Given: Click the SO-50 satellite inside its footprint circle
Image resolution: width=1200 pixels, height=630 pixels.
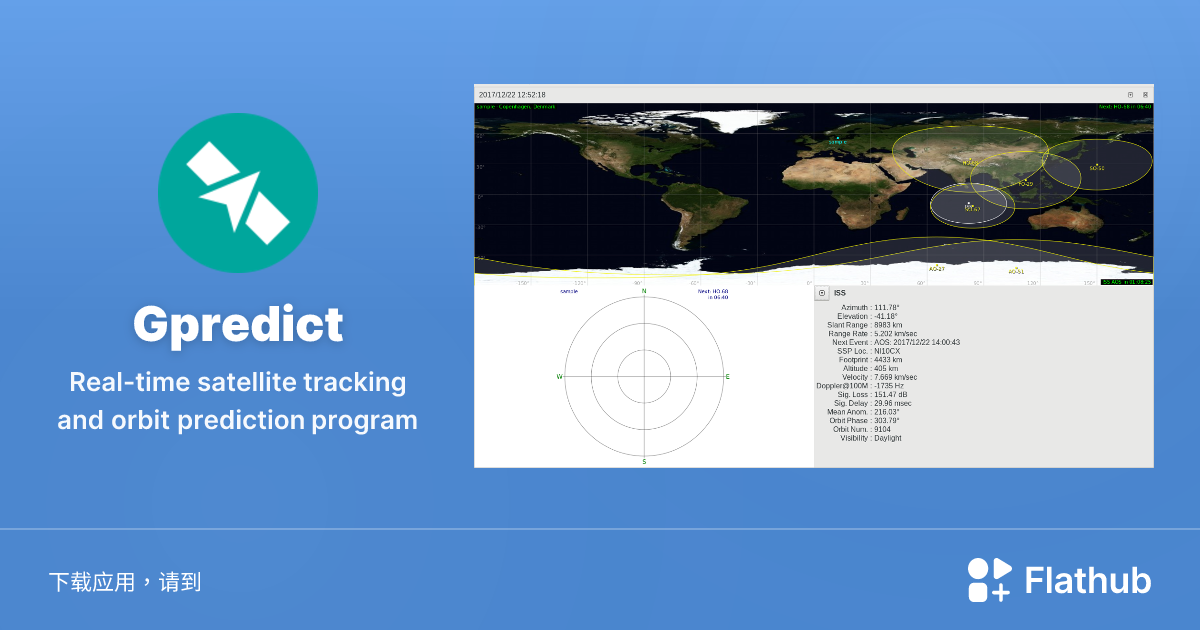Looking at the screenshot, I should [1095, 166].
